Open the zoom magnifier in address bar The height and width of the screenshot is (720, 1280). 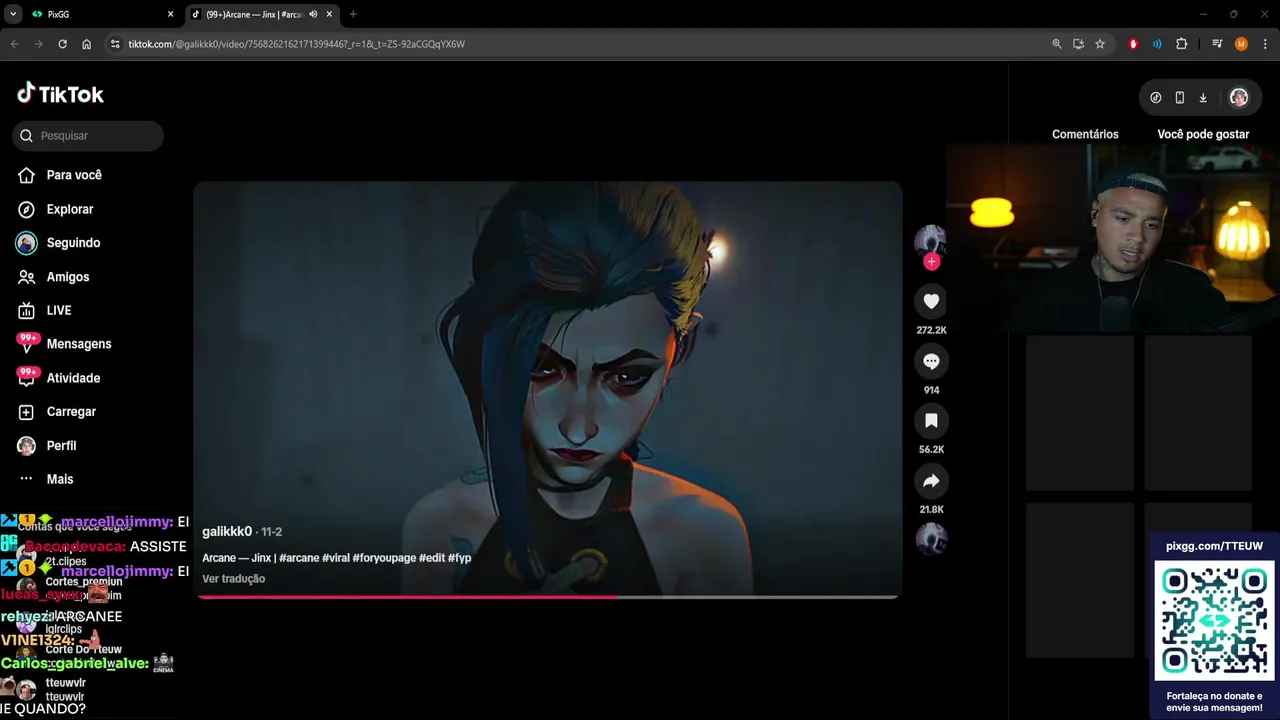coord(1057,44)
